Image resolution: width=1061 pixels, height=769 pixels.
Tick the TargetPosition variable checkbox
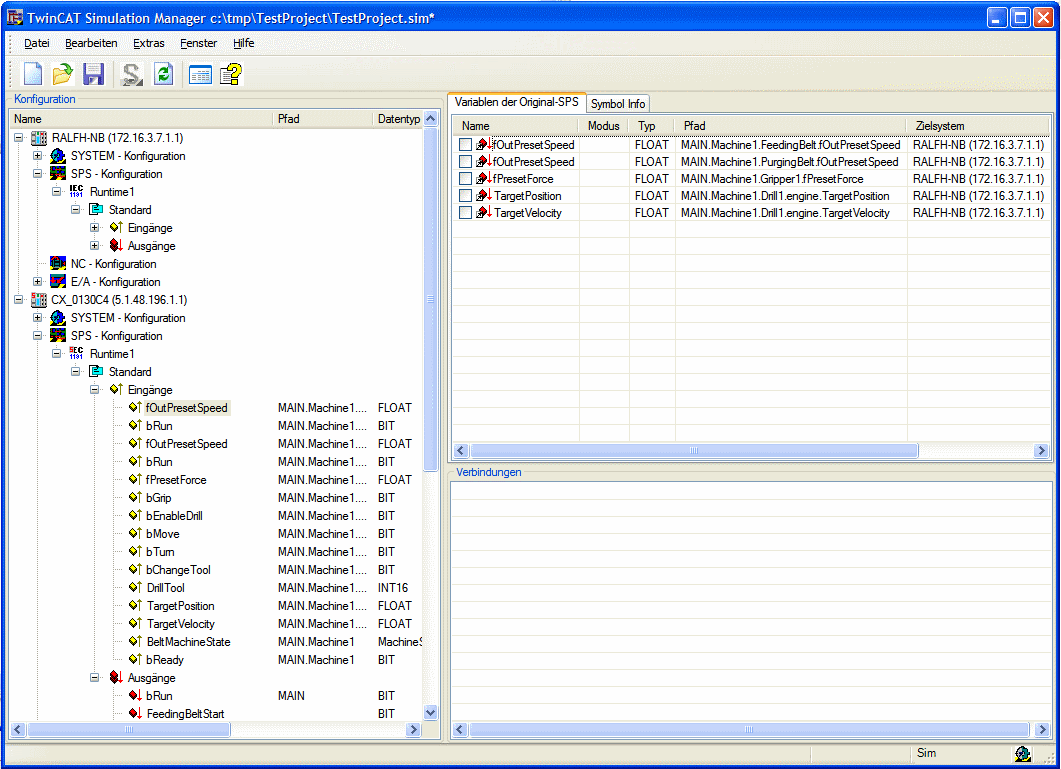[465, 195]
